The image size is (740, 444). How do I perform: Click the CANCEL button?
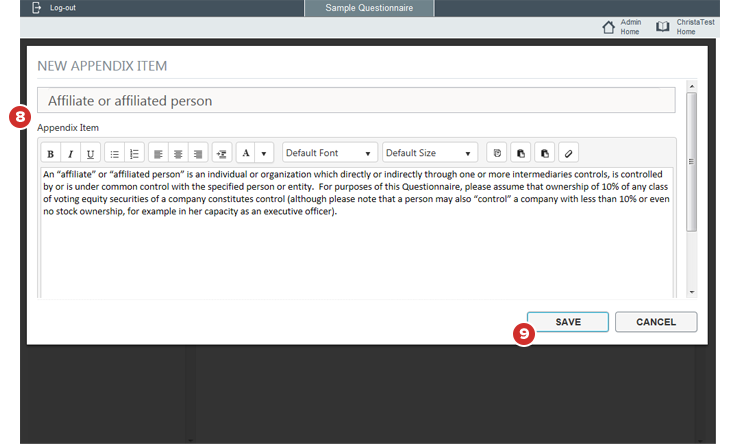pos(656,322)
